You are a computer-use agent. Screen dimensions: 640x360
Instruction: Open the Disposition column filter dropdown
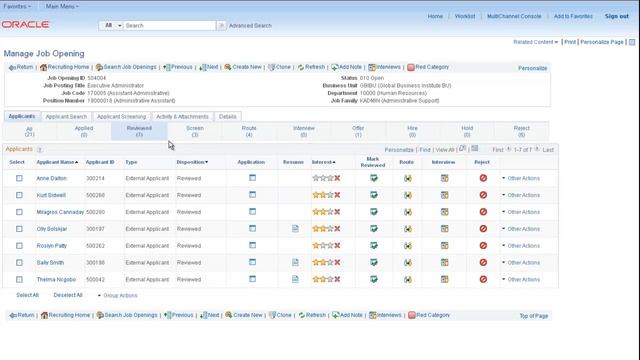click(x=192, y=162)
